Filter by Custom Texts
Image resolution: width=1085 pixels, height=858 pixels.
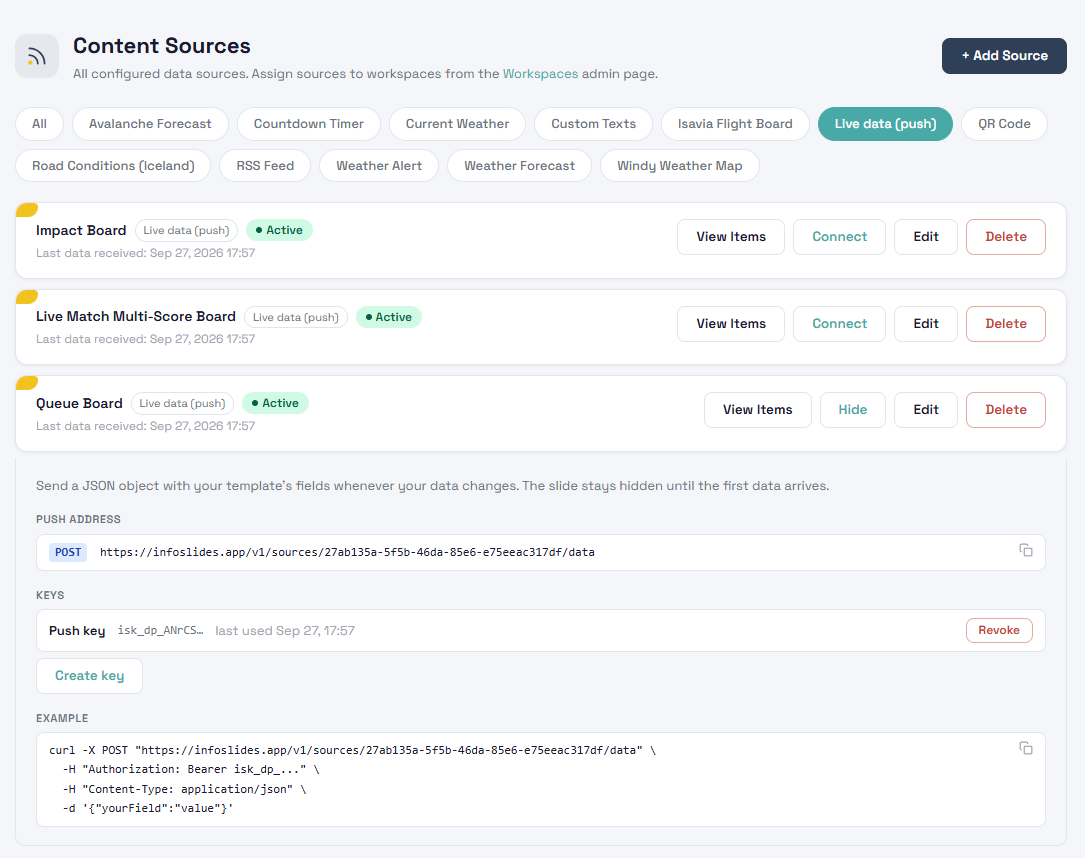coord(593,124)
